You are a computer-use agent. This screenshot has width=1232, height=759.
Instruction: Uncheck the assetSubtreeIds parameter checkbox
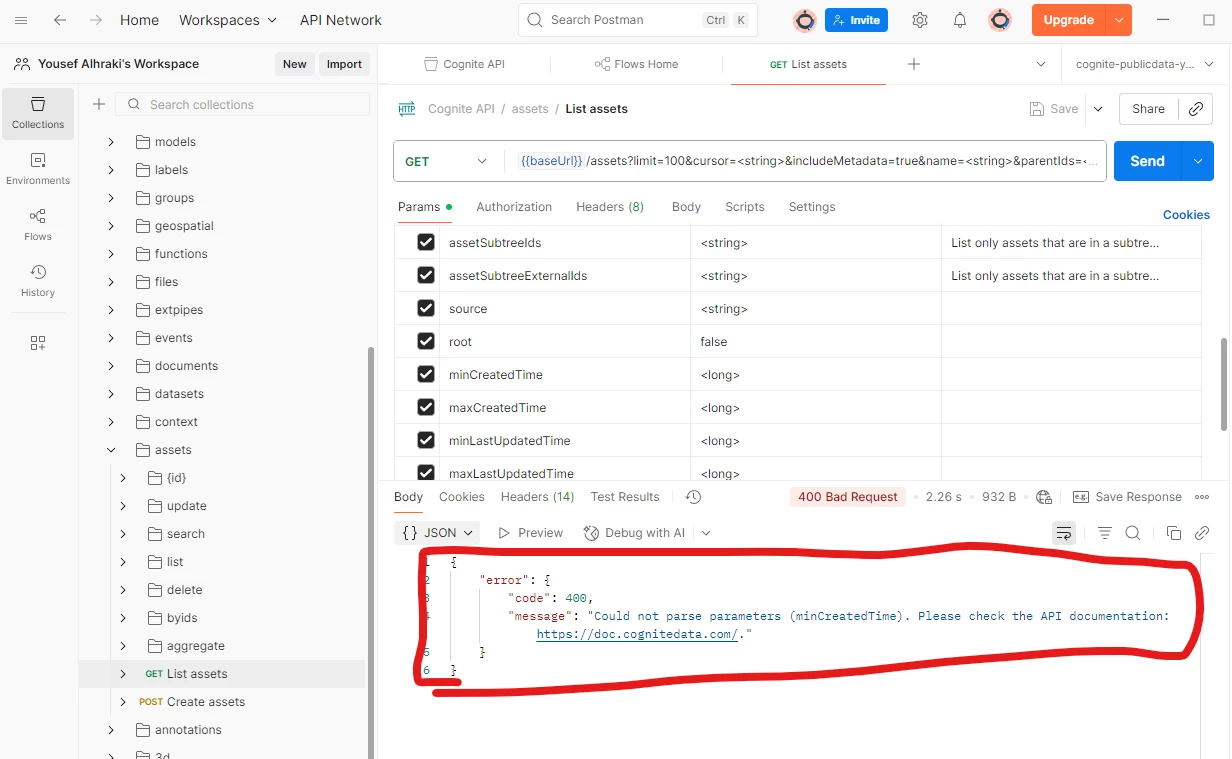click(426, 243)
